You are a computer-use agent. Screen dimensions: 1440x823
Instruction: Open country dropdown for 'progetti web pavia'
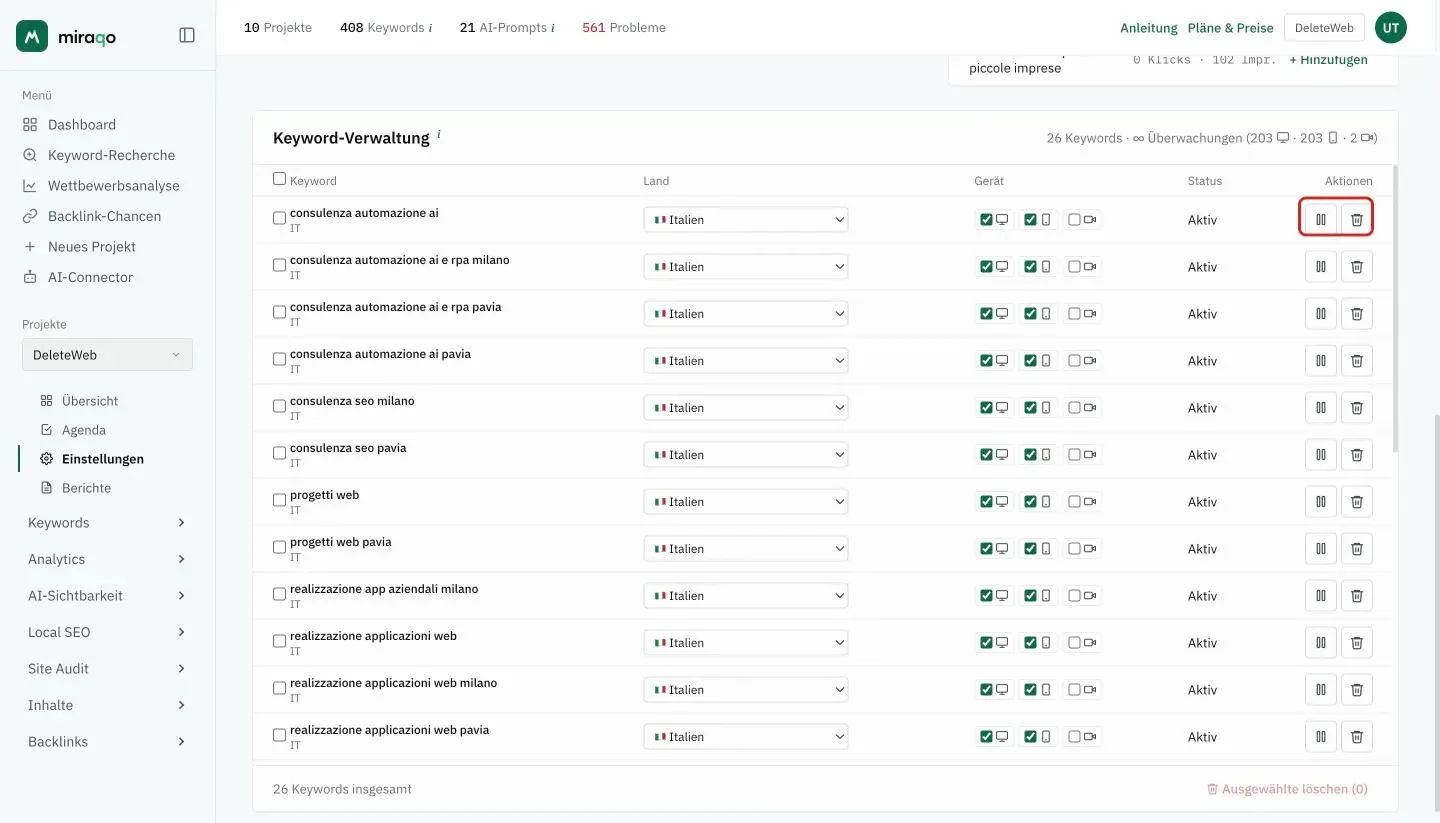746,548
